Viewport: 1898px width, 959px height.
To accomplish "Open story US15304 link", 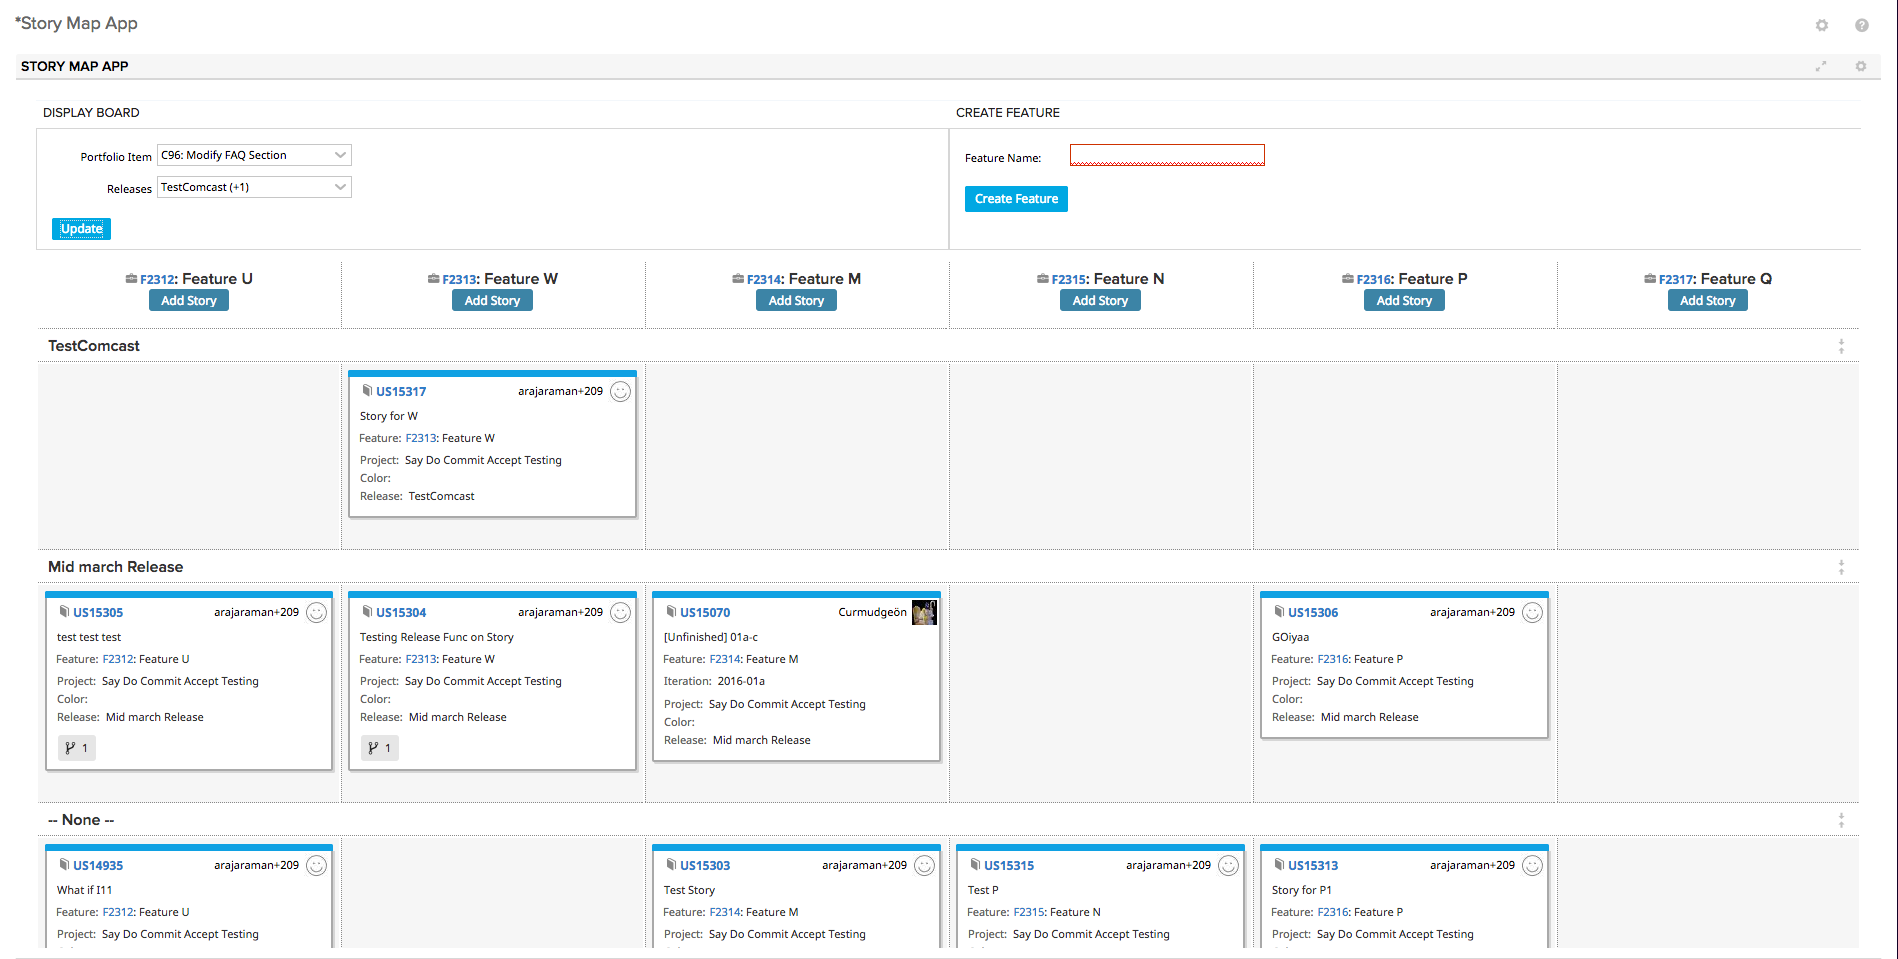I will click(401, 613).
